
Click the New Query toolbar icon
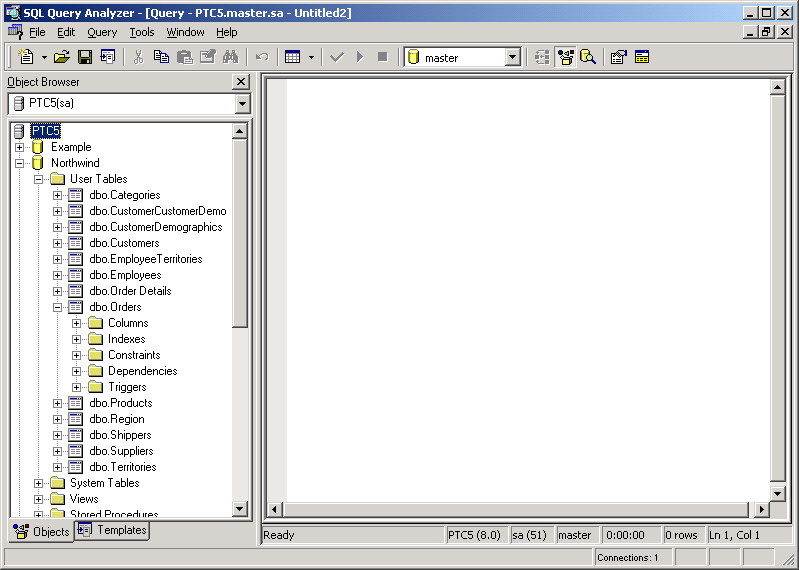[x=26, y=57]
